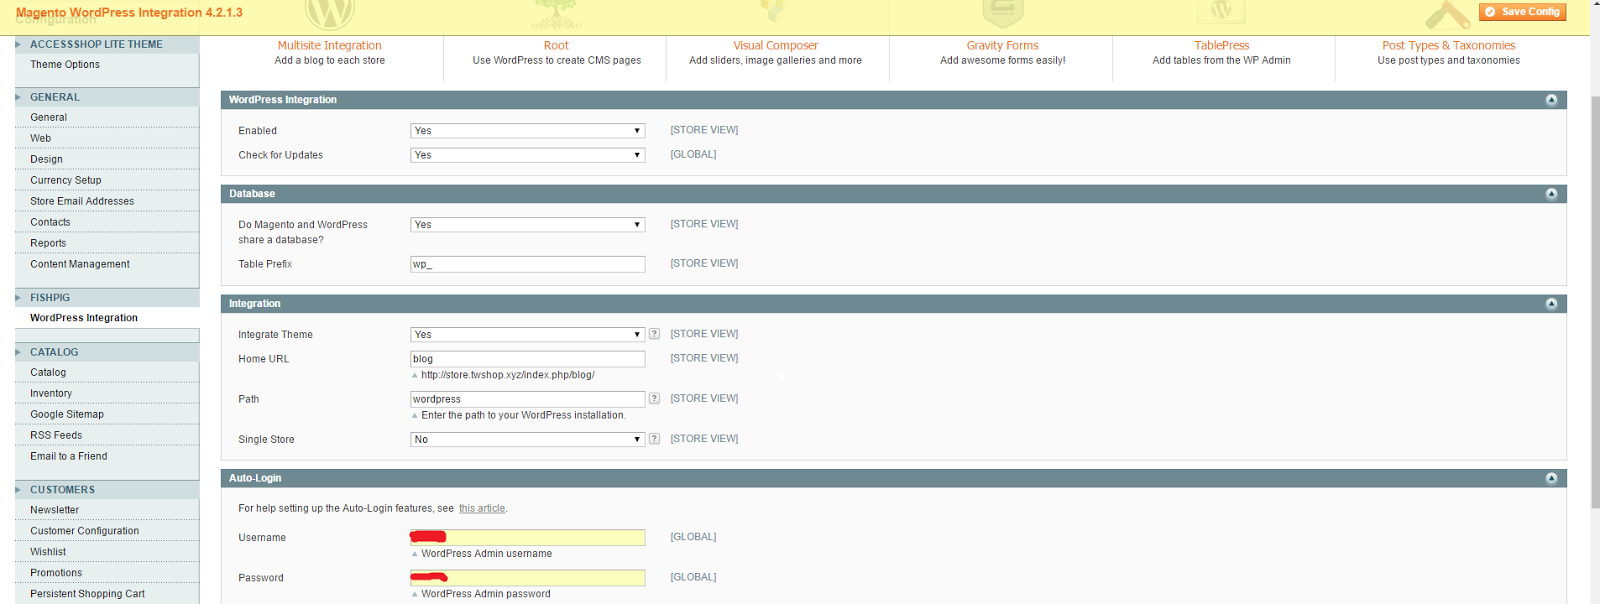Click the store.twshop.xyz blog URL text
This screenshot has height=604, width=1600.
(508, 375)
